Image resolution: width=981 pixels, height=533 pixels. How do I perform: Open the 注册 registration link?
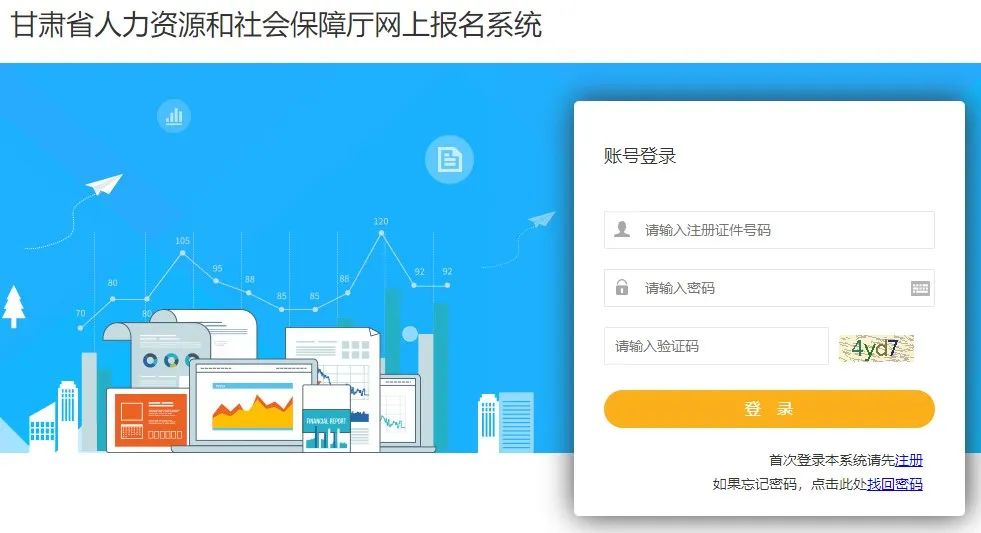coord(908,460)
